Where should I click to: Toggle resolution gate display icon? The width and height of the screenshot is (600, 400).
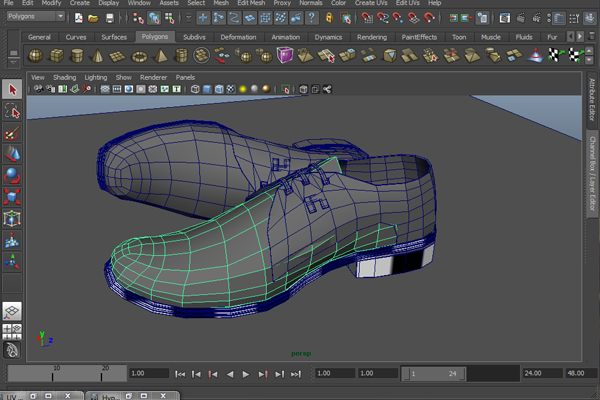(x=129, y=89)
